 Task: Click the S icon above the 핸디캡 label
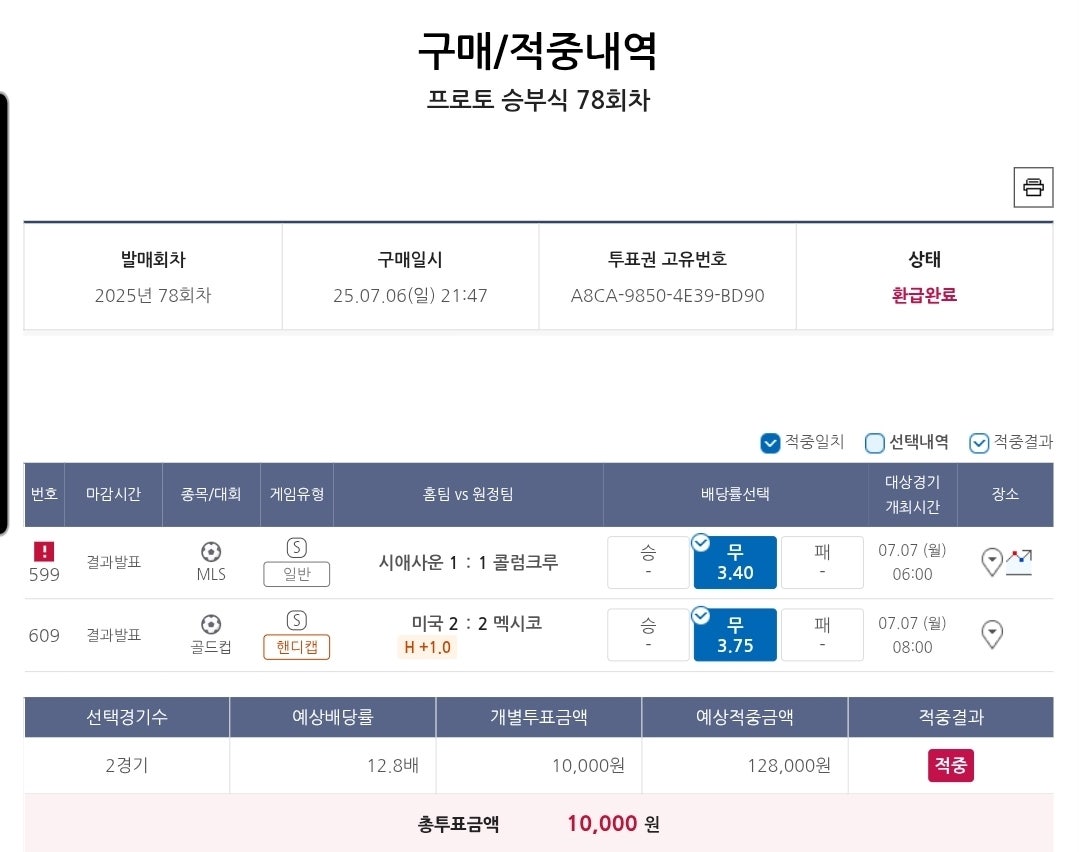click(x=296, y=620)
